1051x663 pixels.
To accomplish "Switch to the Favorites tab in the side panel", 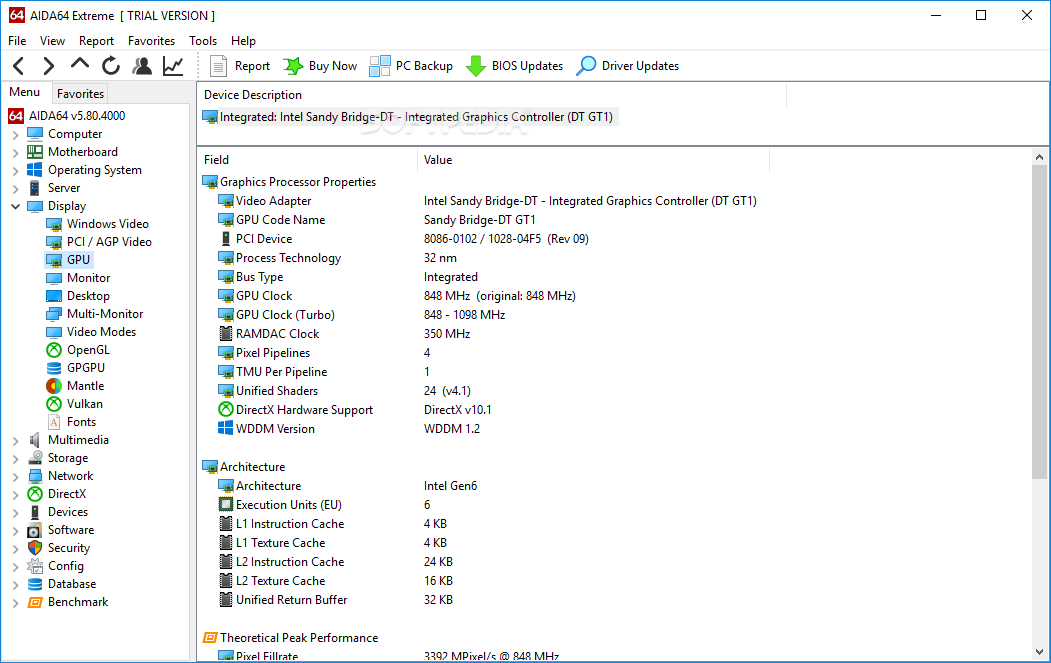I will click(80, 94).
